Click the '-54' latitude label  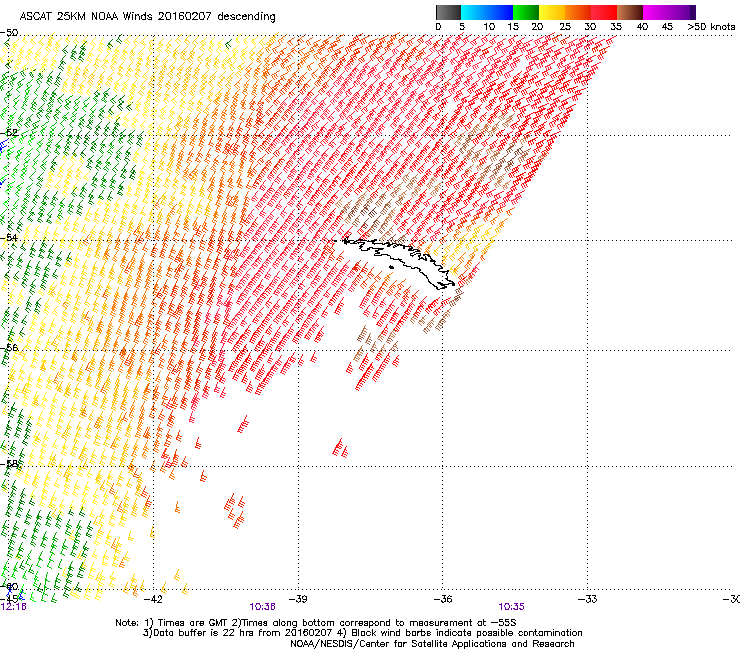coord(9,237)
